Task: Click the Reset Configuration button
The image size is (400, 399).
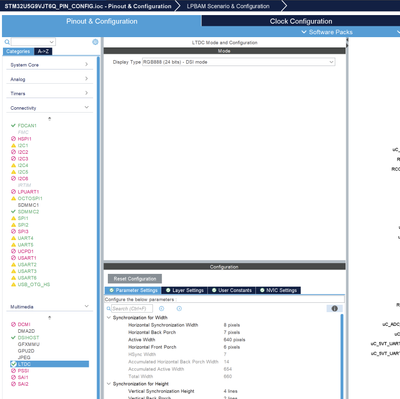Action: [x=135, y=279]
